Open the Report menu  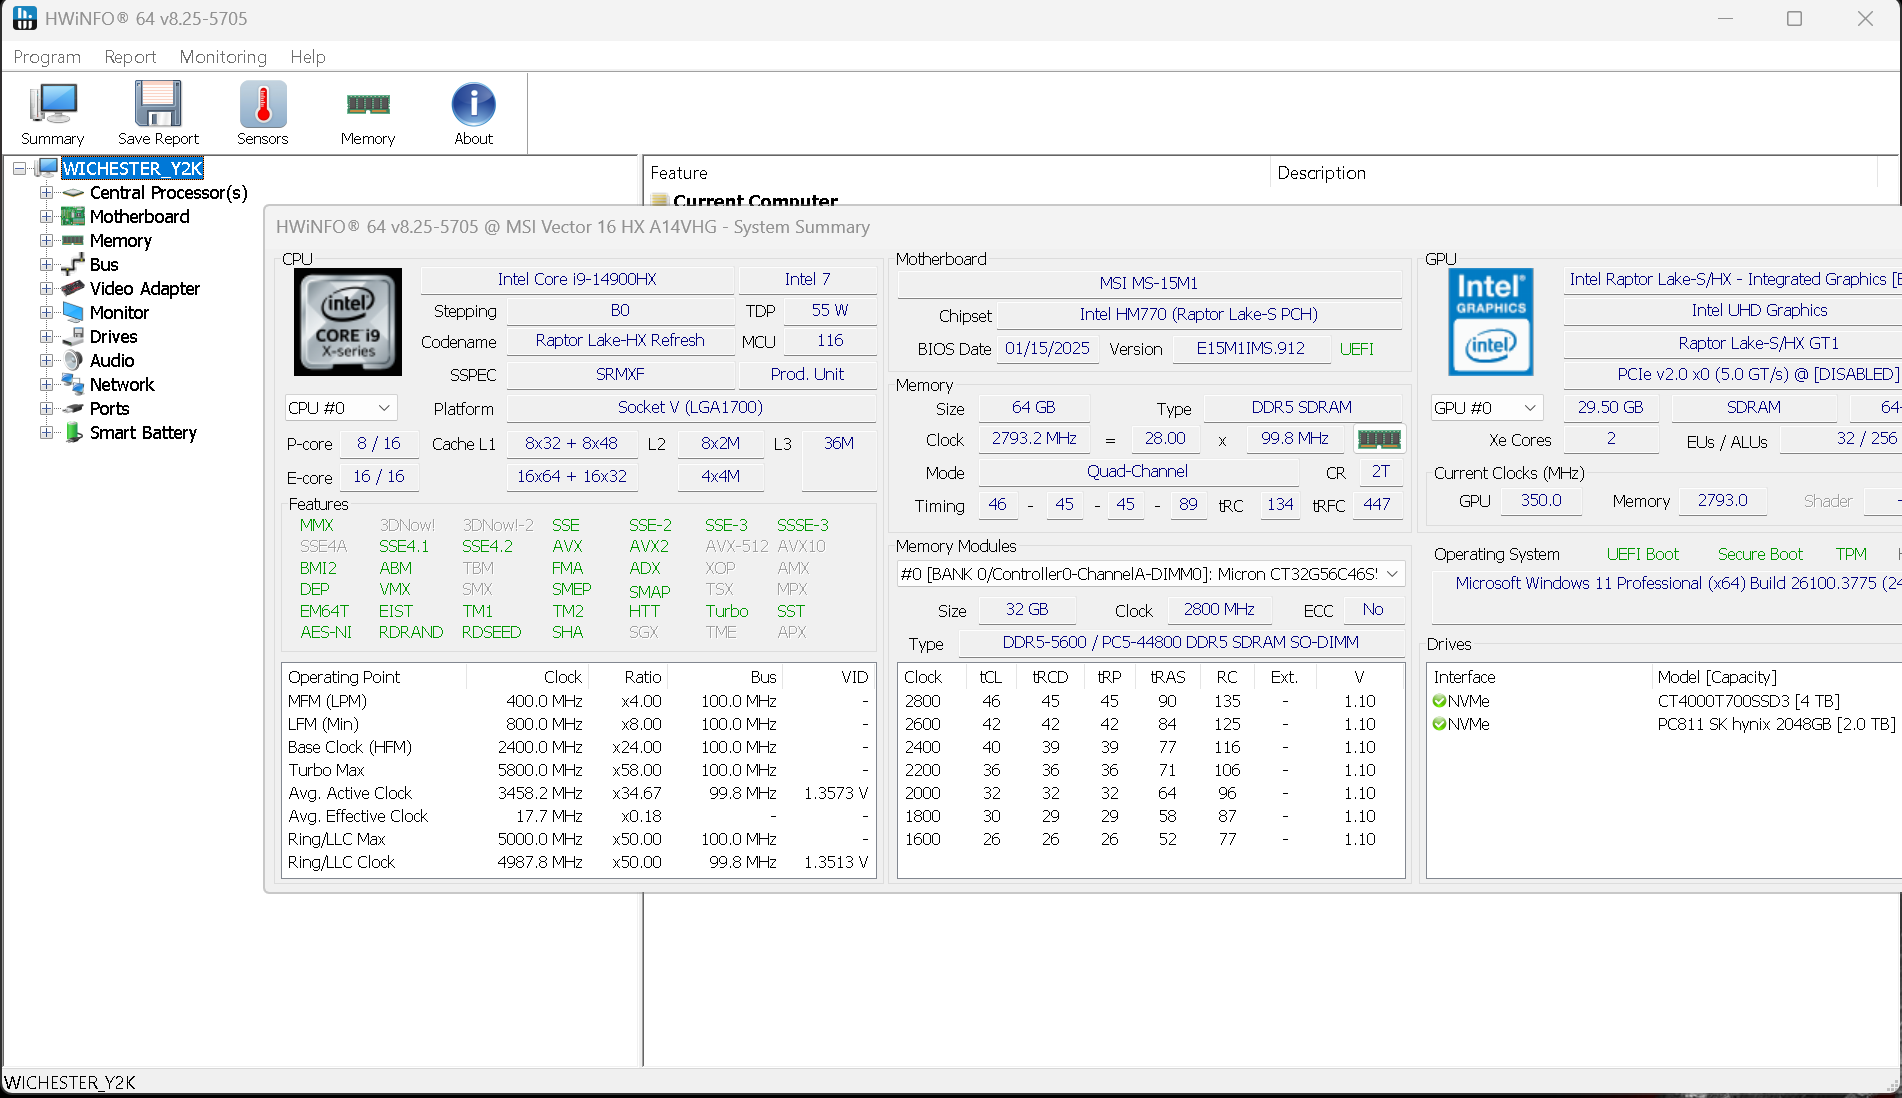pos(130,57)
